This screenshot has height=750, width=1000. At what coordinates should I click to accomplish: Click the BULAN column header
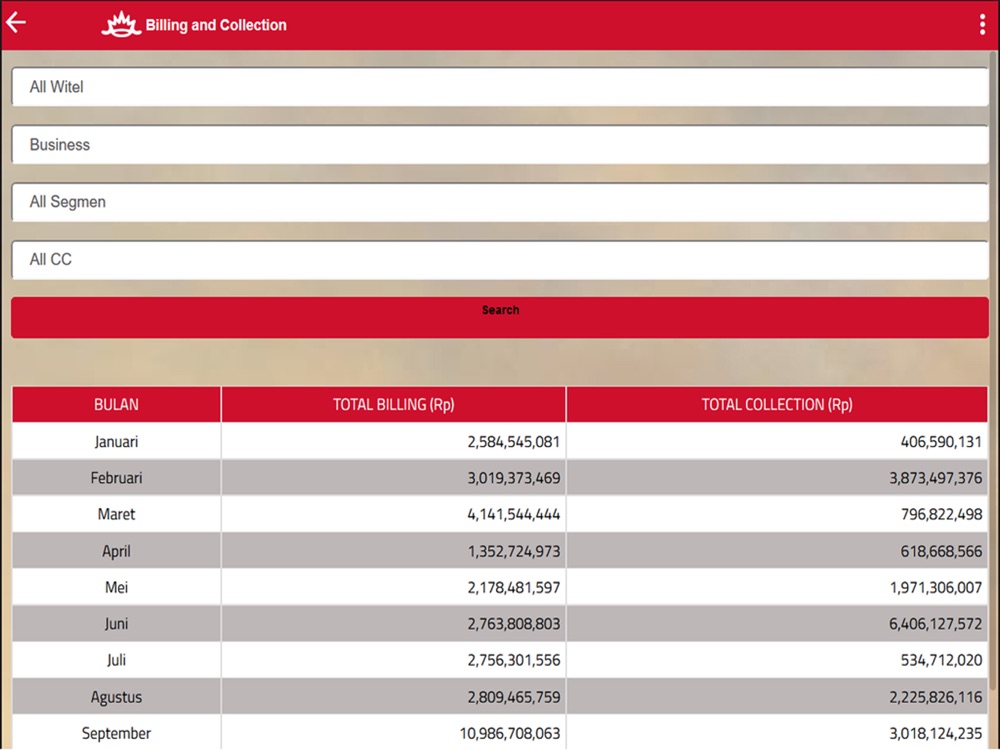point(116,404)
